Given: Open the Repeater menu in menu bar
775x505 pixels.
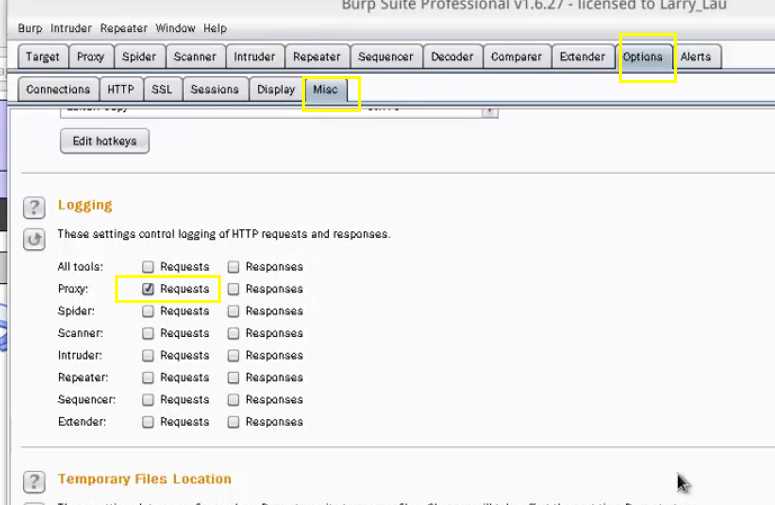Looking at the screenshot, I should 124,28.
